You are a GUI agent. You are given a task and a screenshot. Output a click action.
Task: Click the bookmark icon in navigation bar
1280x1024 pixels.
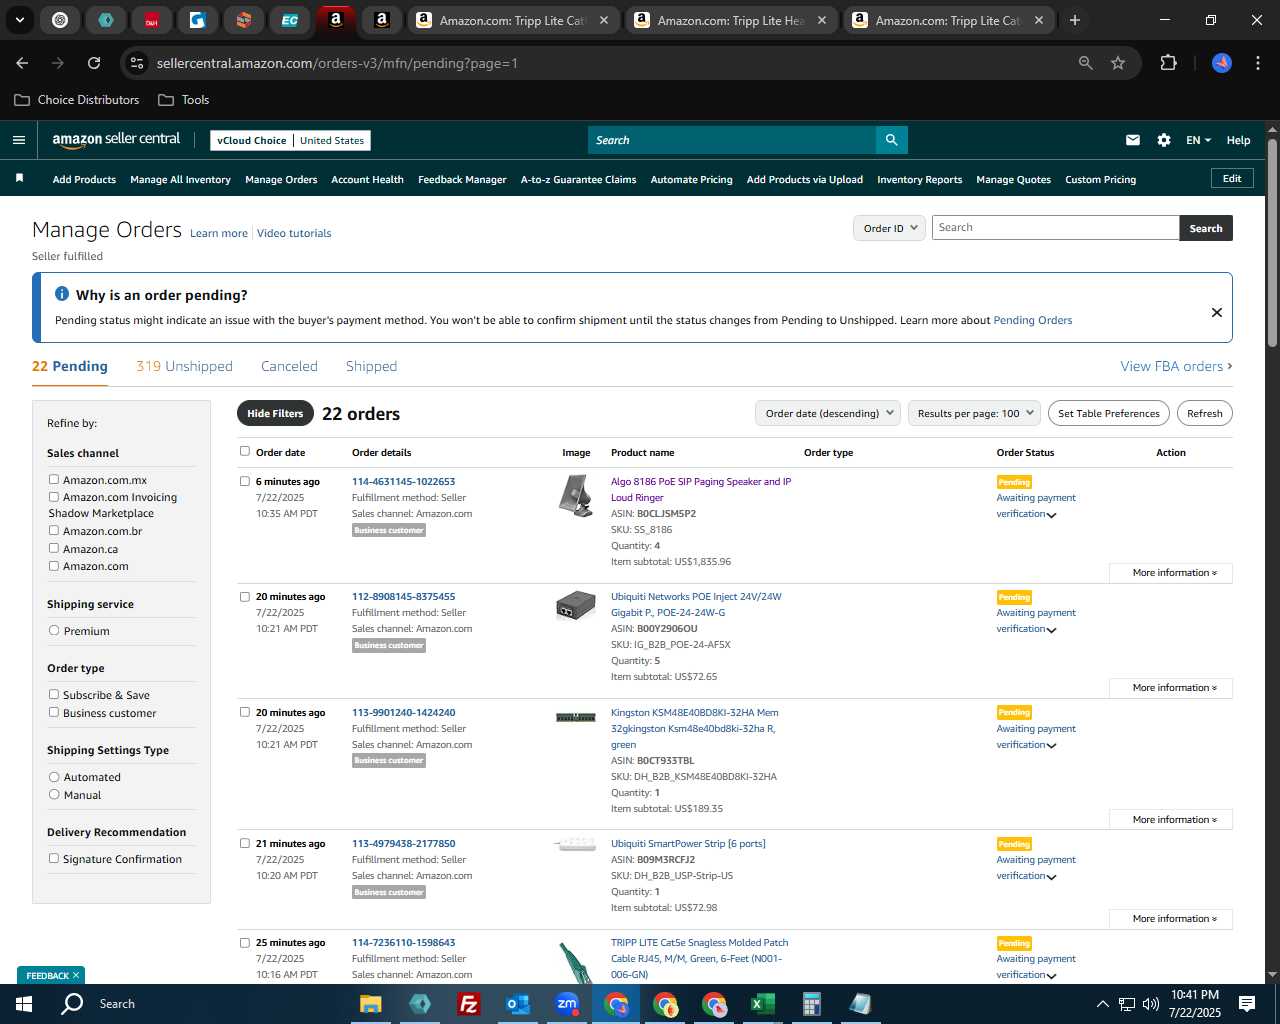coord(19,179)
